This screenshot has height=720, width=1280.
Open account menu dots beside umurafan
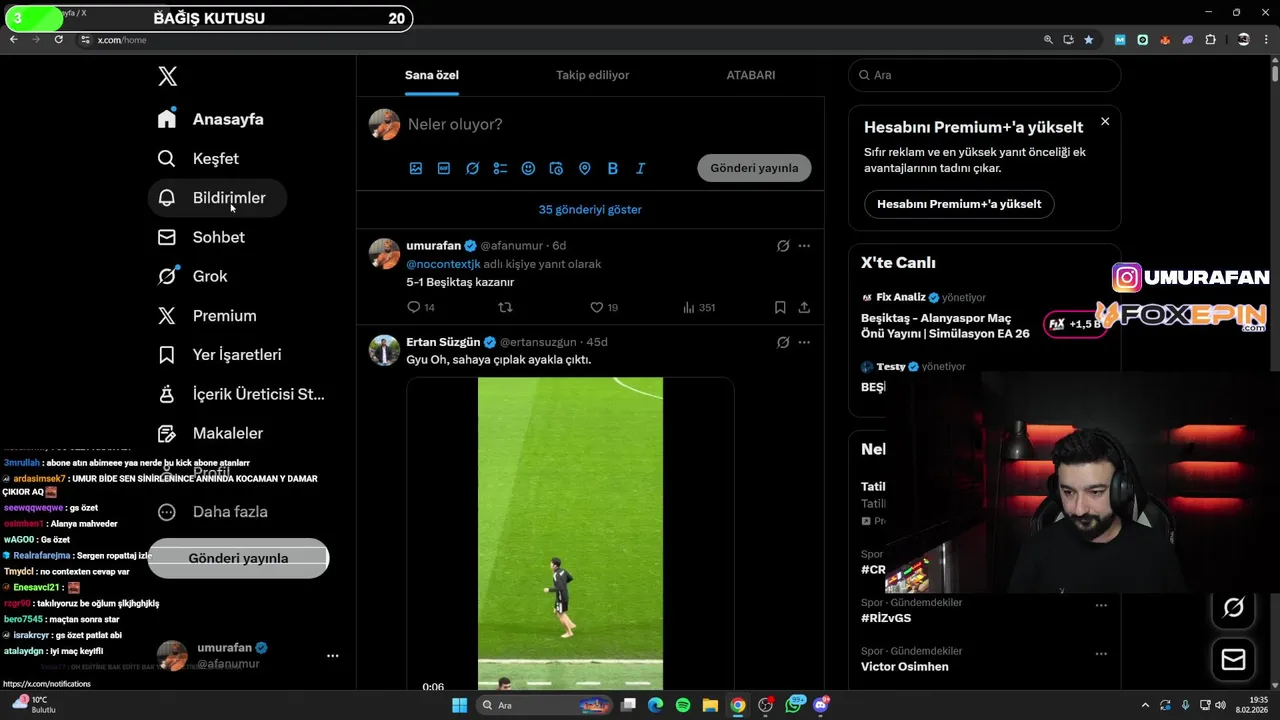[332, 656]
